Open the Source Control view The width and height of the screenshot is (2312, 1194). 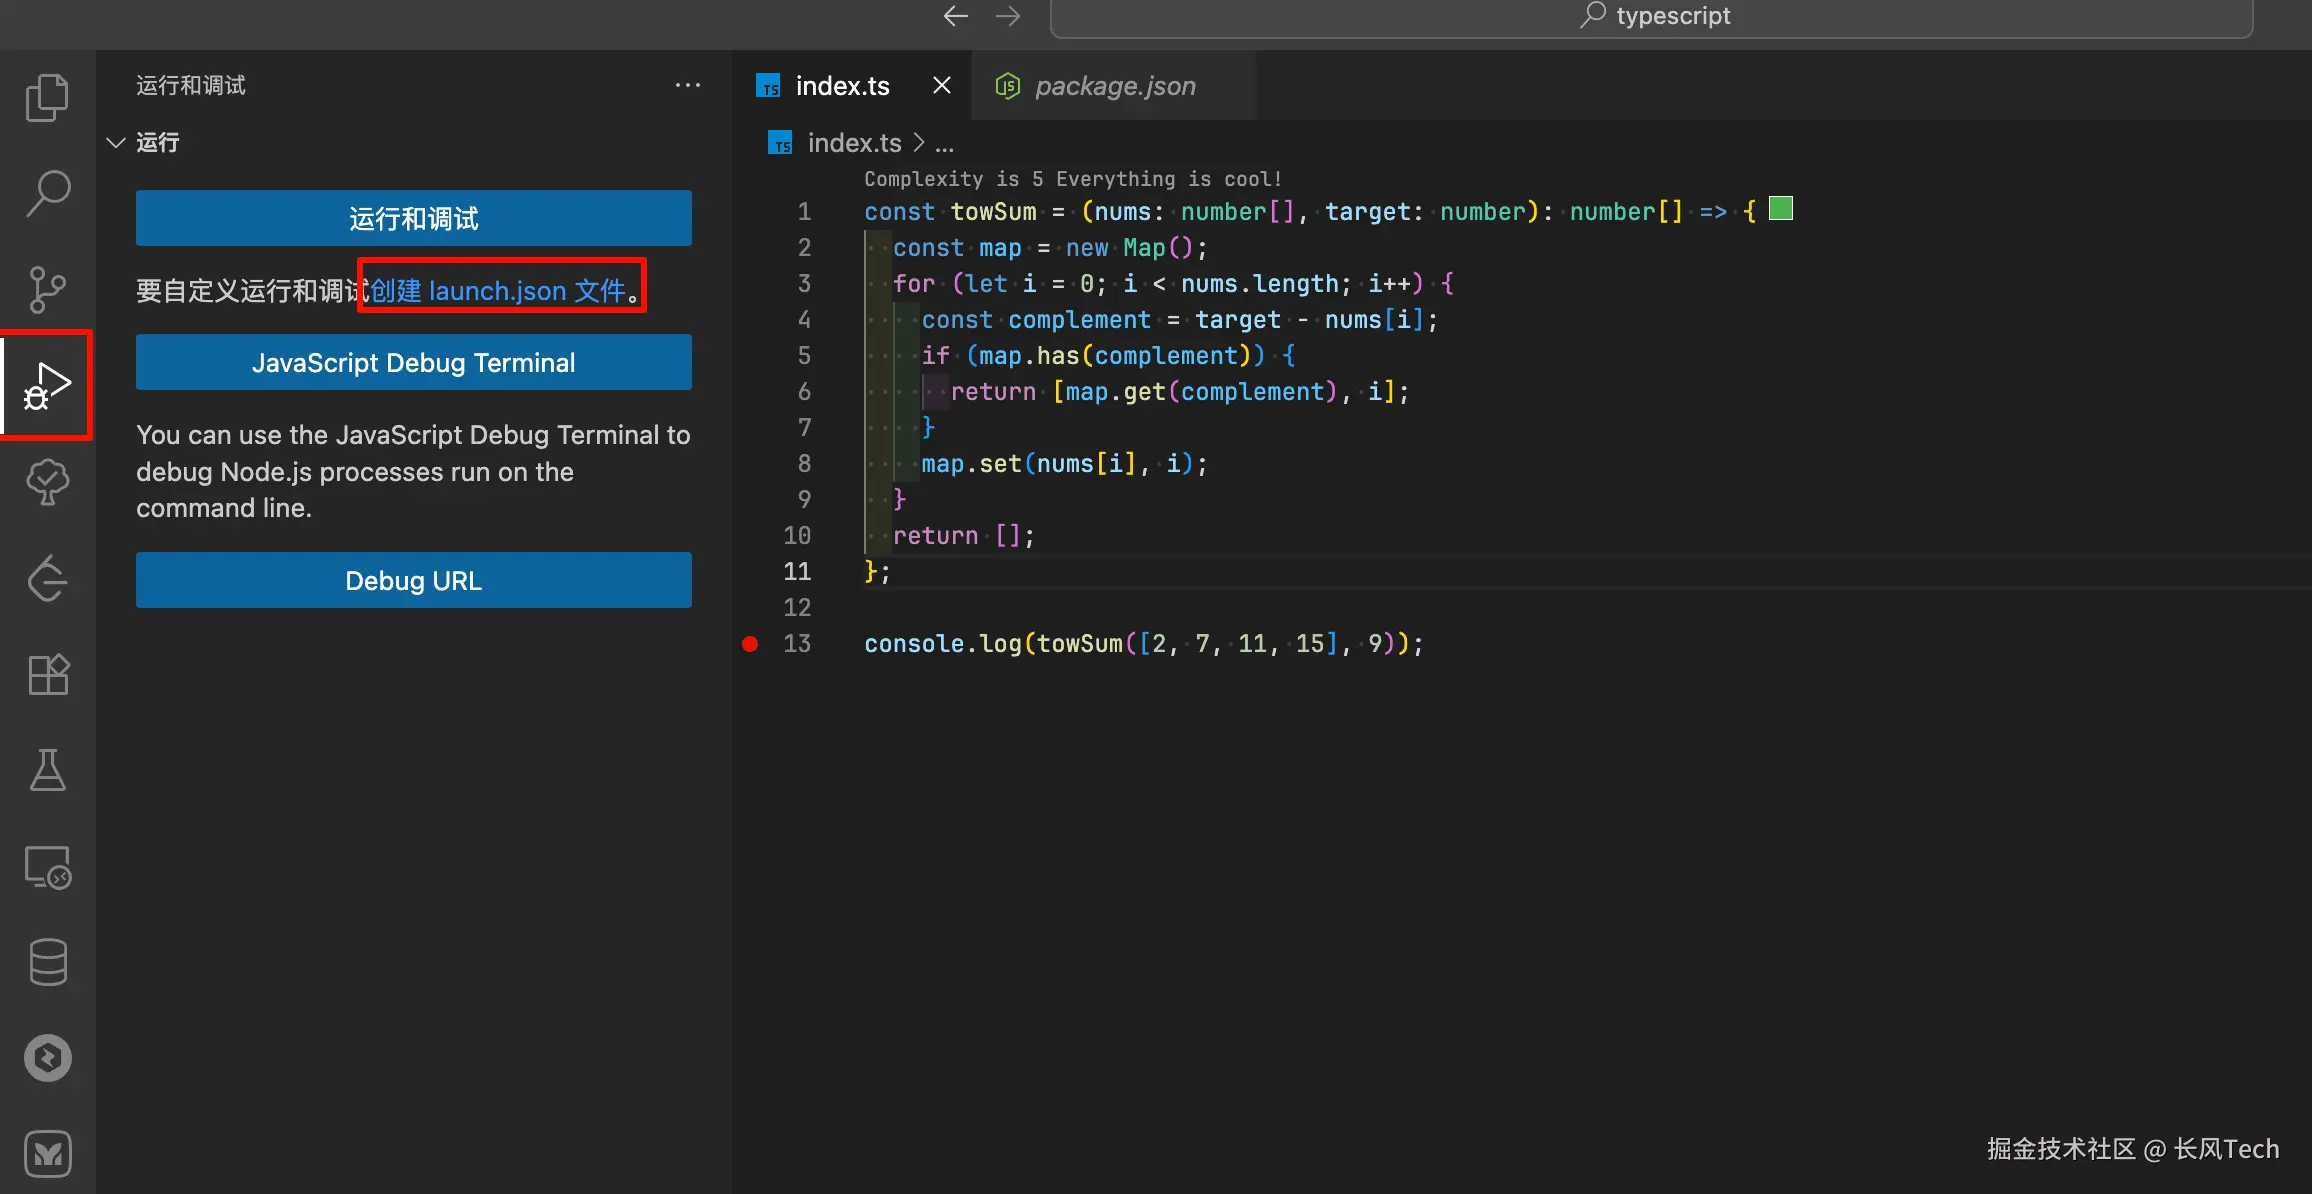pos(47,289)
